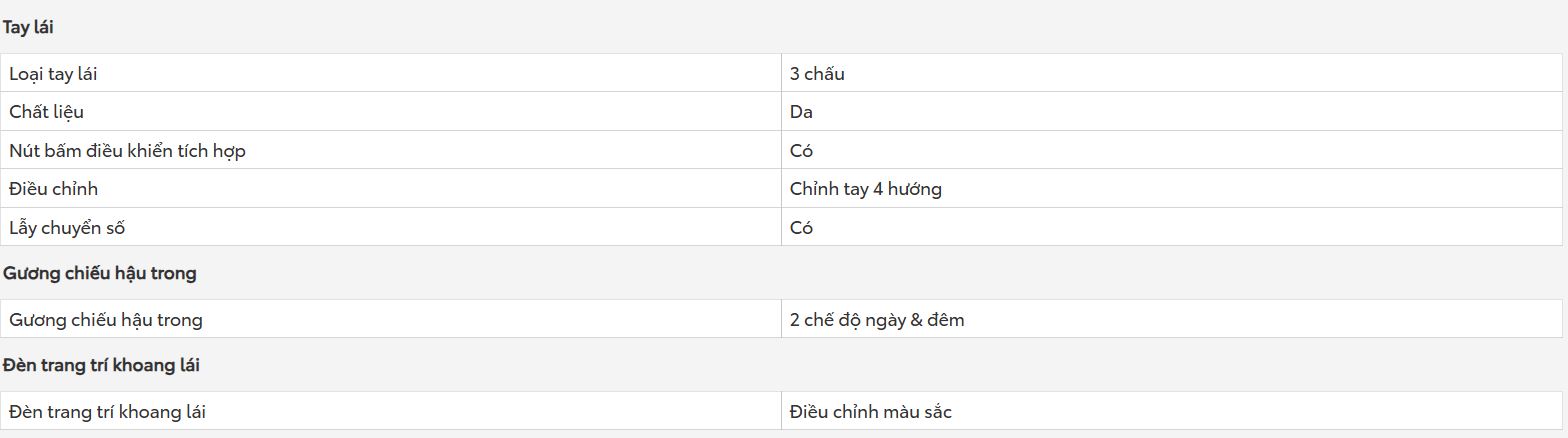The height and width of the screenshot is (438, 1568).
Task: Click the 'Gương chiếu hậu trong' section heading
Action: [99, 273]
